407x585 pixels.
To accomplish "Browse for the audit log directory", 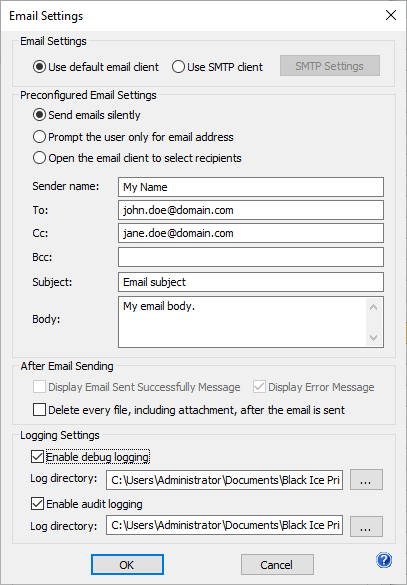I will click(366, 526).
